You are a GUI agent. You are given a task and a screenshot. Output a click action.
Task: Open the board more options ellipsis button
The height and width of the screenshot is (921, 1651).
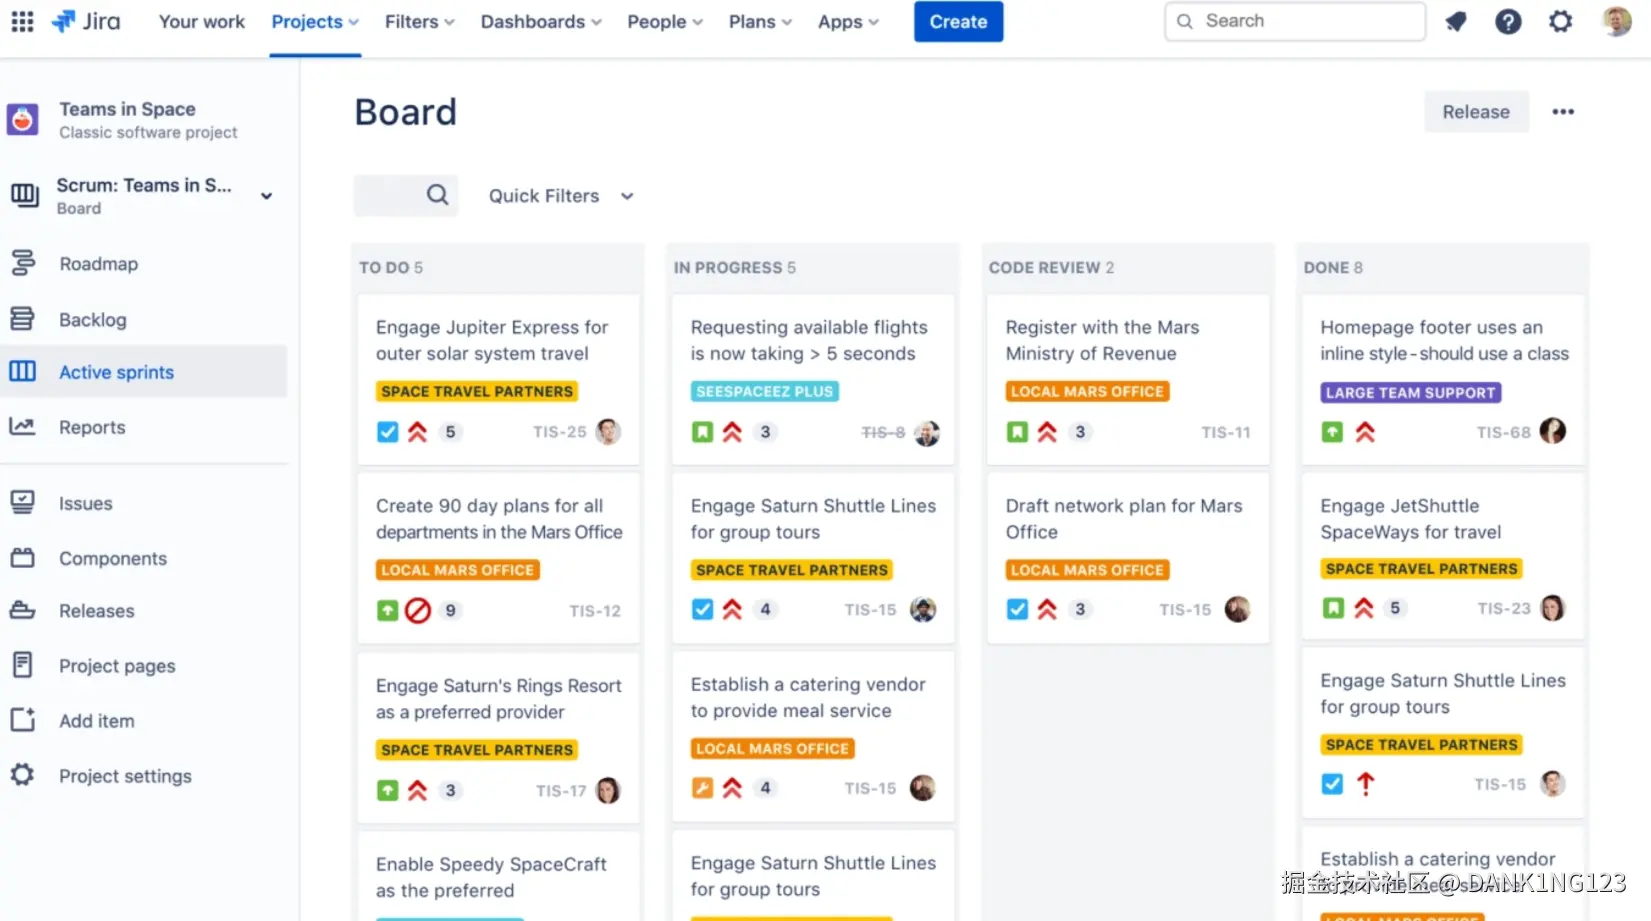pos(1562,112)
